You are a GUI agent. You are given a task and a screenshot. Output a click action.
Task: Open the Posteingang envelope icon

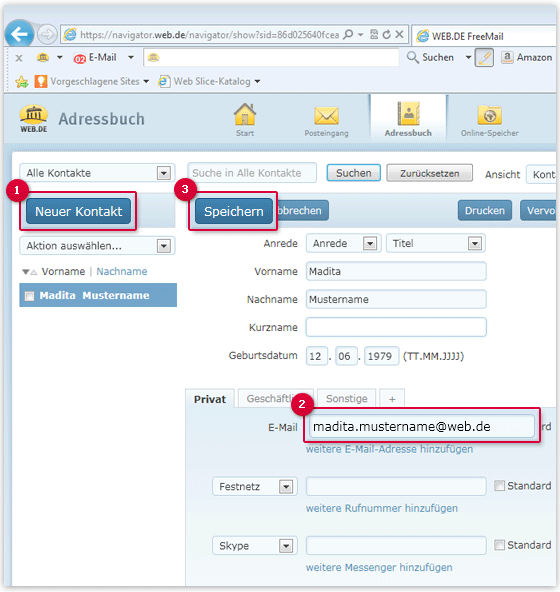(327, 116)
